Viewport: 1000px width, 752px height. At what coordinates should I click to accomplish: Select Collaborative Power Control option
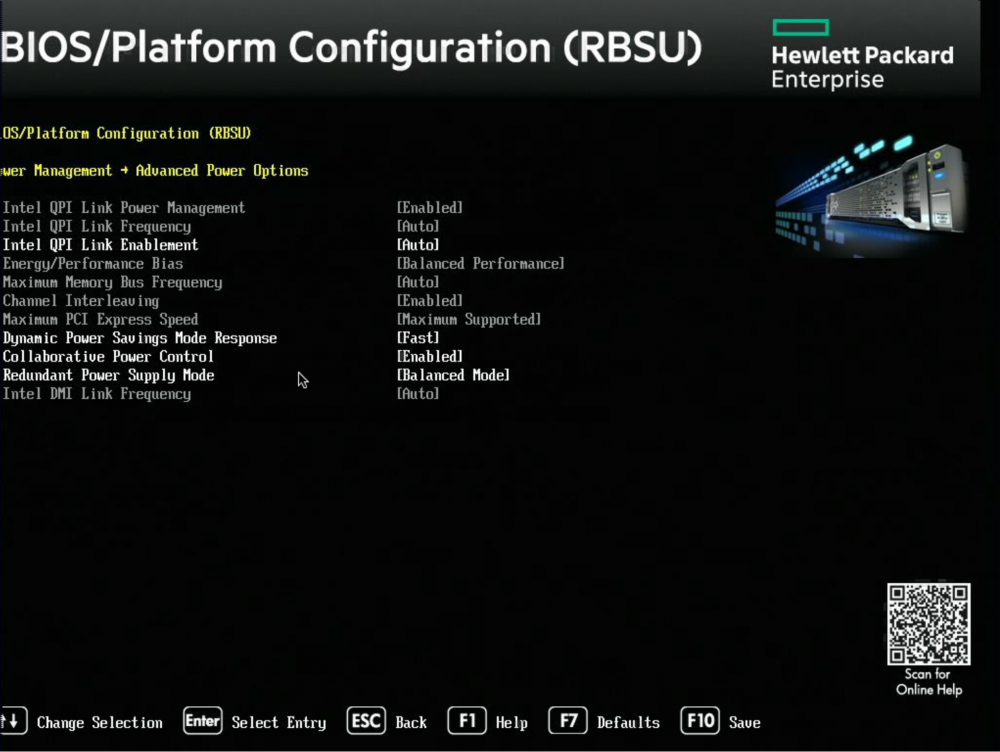[108, 357]
